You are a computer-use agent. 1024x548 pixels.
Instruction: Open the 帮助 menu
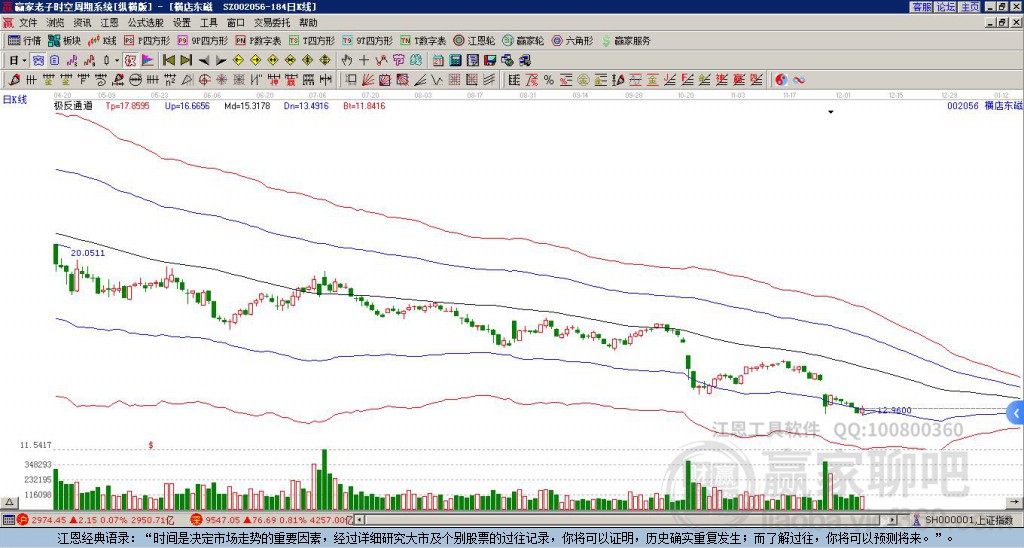pyautogui.click(x=308, y=23)
